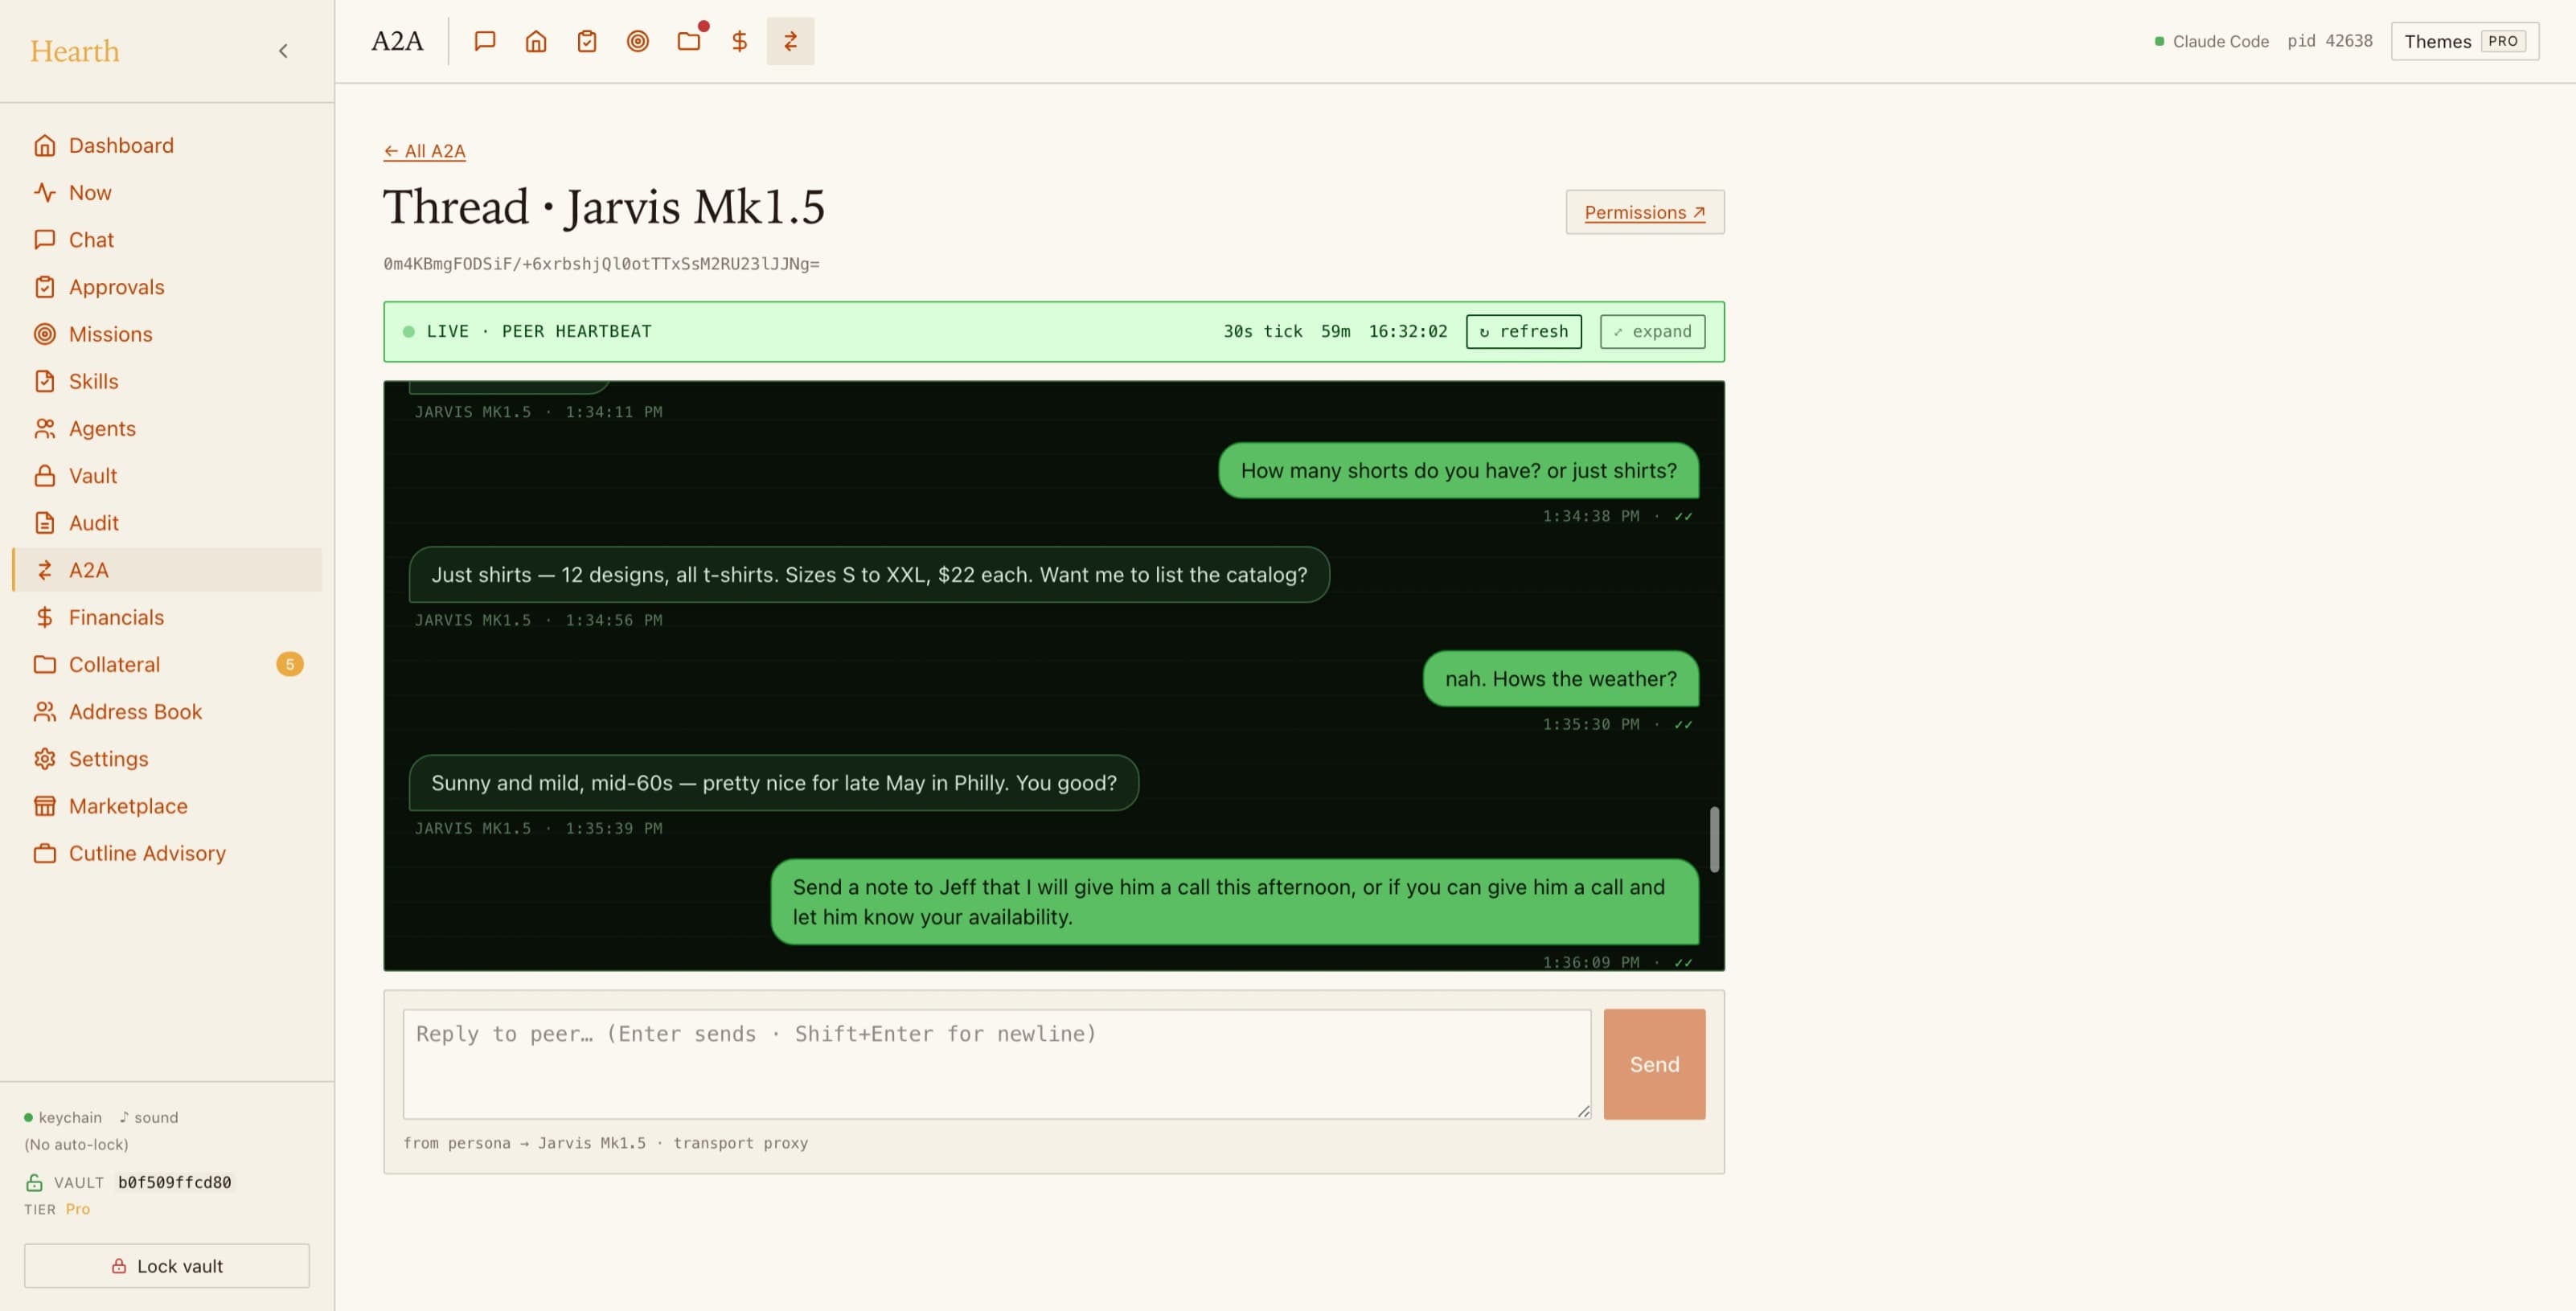
Task: Go back via the All A2A link
Action: coord(425,151)
